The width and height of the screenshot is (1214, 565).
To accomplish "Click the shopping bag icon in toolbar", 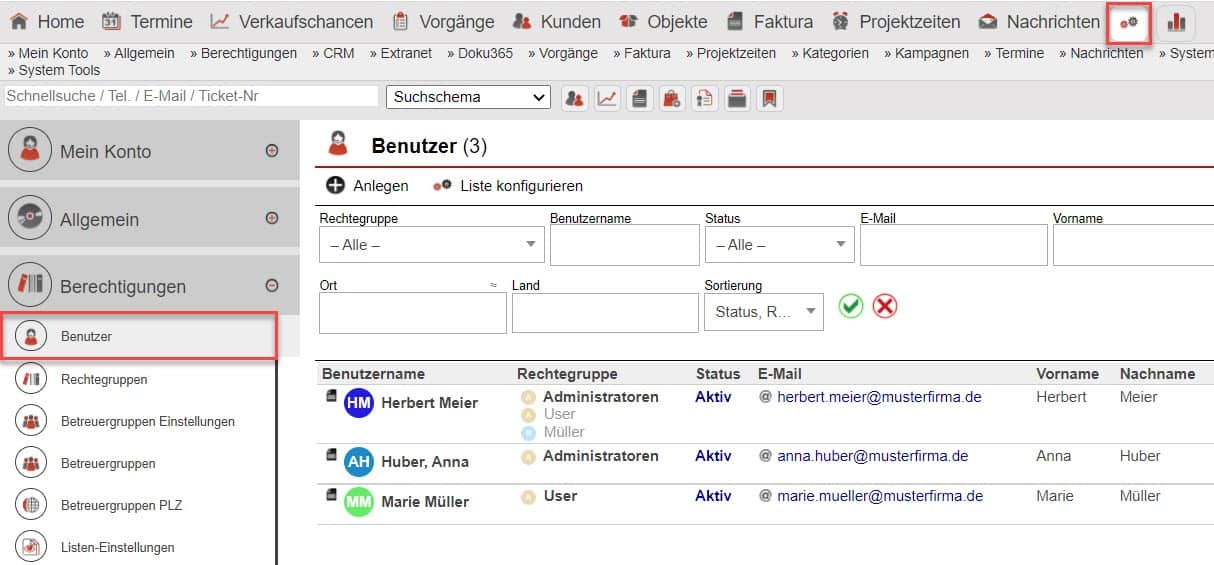I will click(x=671, y=98).
